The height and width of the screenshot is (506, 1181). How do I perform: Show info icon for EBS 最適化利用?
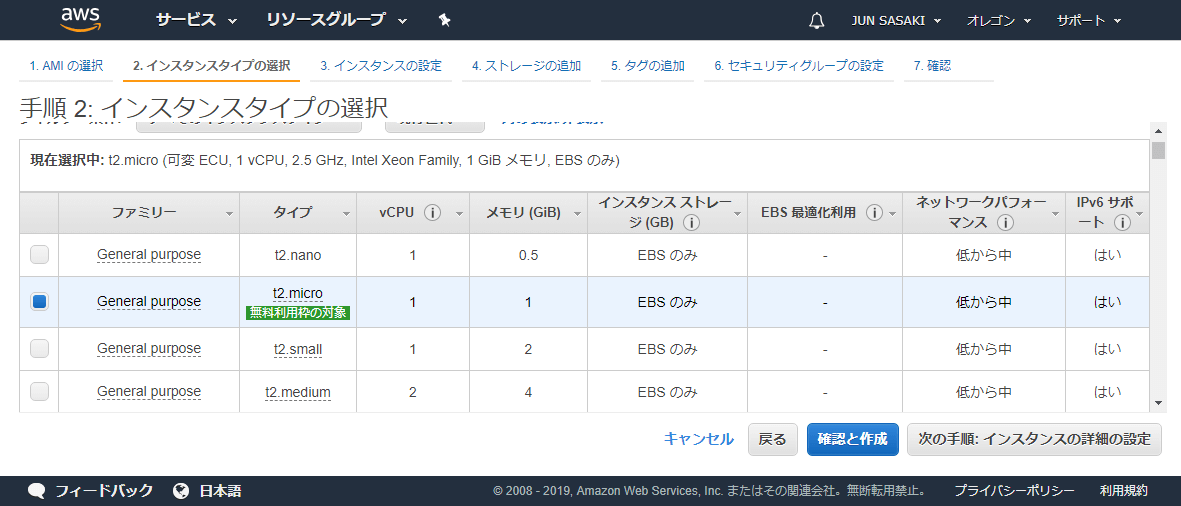(874, 213)
